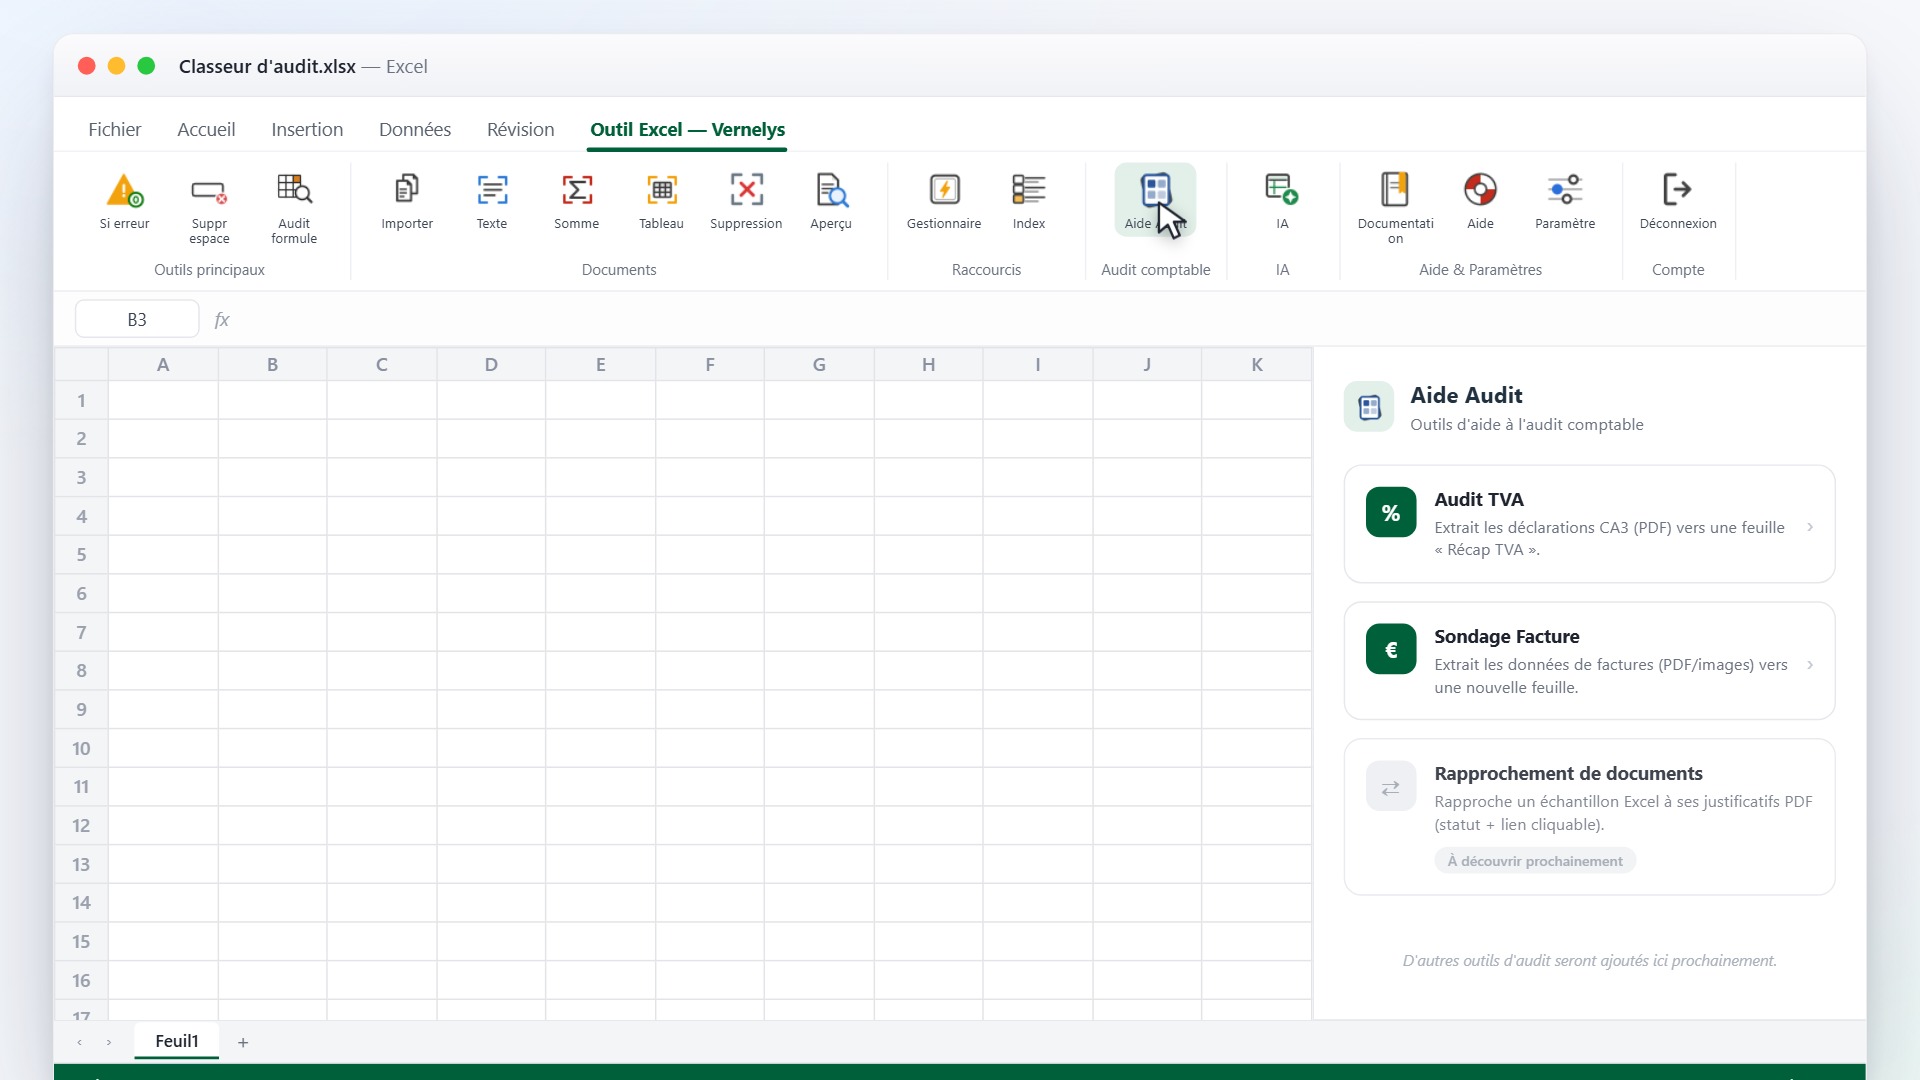Click the D'autres outils d'audit footer note
1920x1080 pixels.
(1589, 961)
